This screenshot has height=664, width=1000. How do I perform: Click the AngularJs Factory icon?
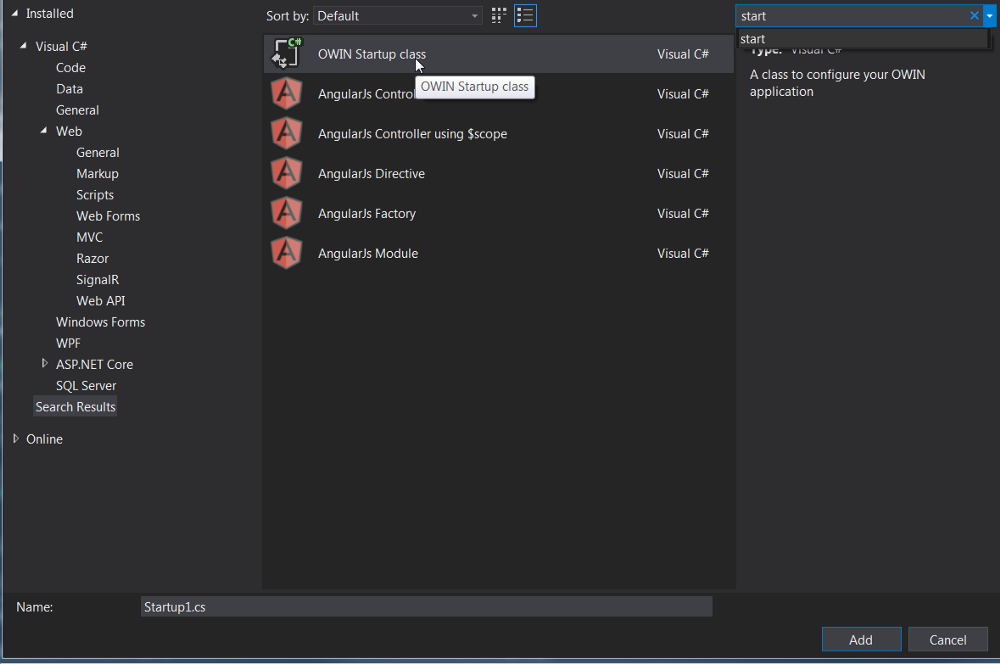[x=286, y=213]
